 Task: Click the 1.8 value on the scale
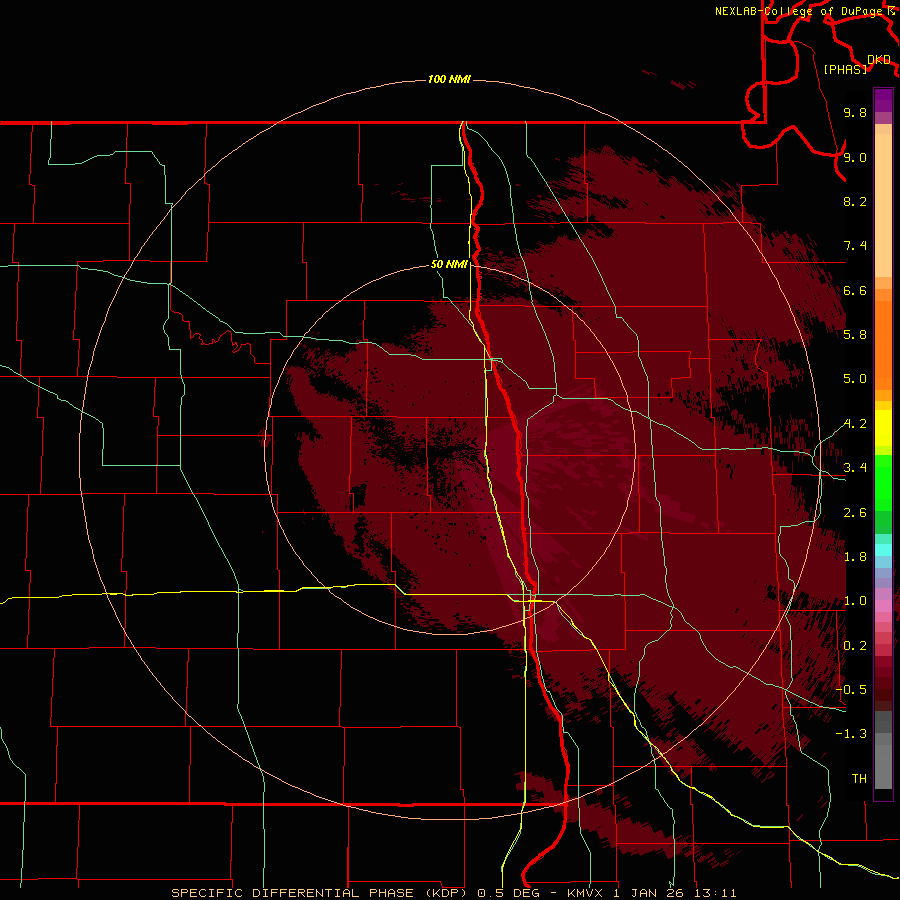(x=855, y=557)
